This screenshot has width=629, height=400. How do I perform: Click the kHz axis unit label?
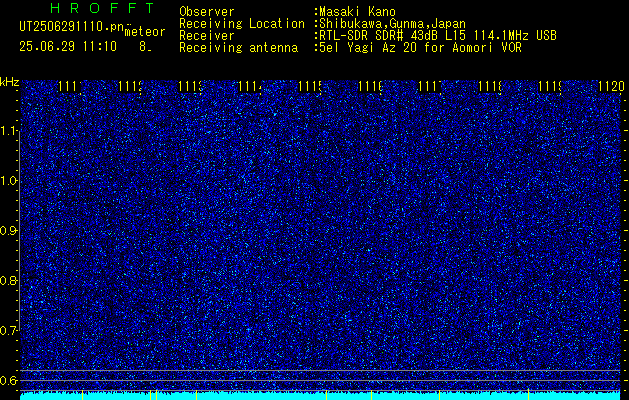tap(9, 82)
